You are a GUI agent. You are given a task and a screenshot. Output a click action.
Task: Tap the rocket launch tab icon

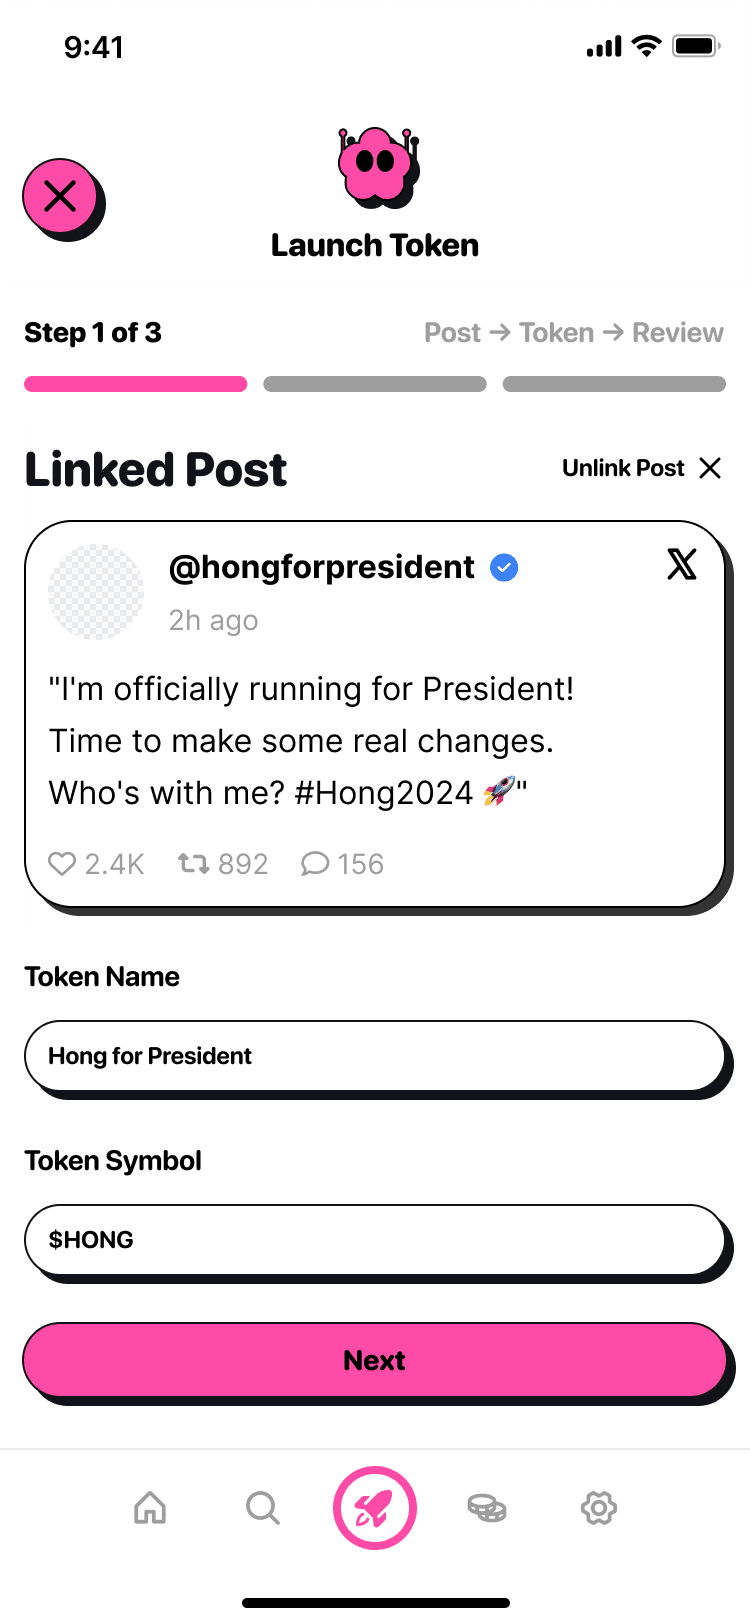(x=375, y=1508)
